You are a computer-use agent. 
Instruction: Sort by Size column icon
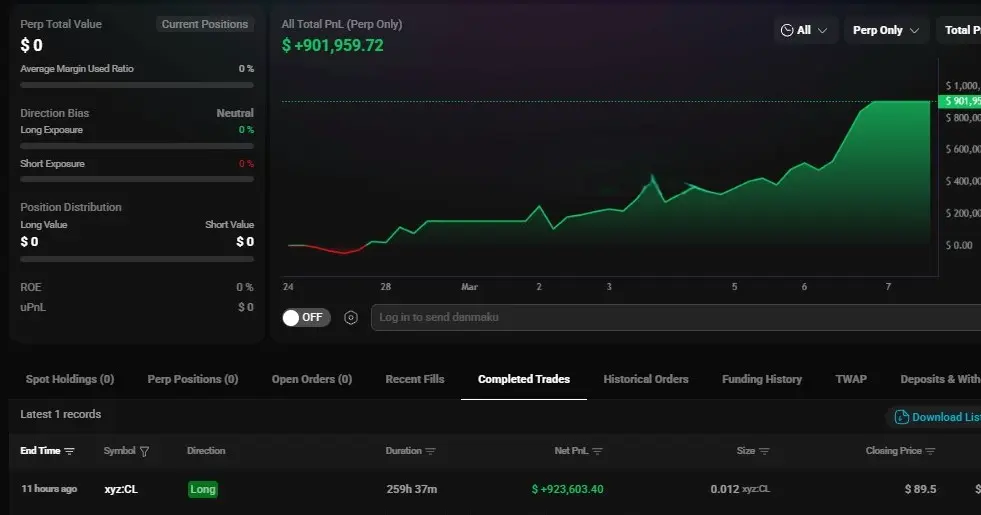click(x=764, y=451)
